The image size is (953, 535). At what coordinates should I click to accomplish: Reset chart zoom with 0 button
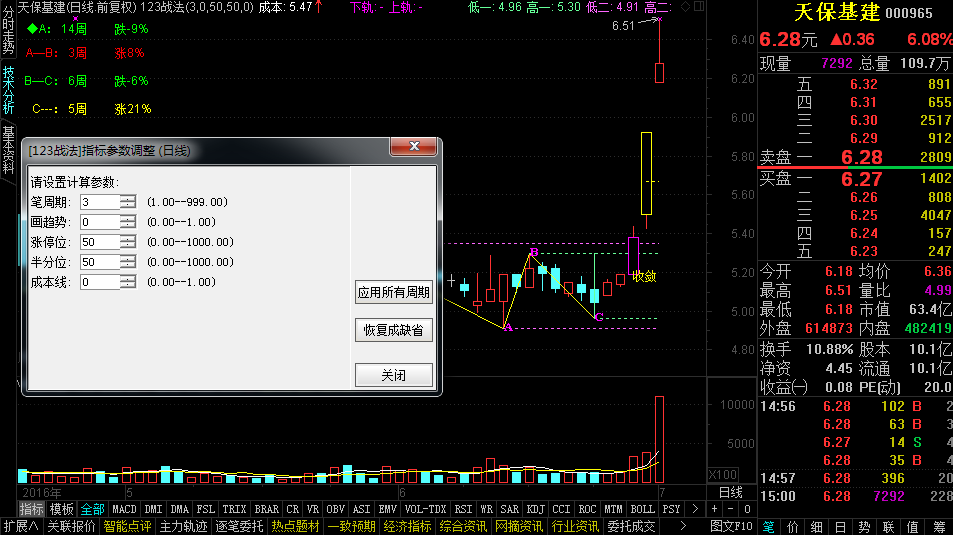point(747,509)
